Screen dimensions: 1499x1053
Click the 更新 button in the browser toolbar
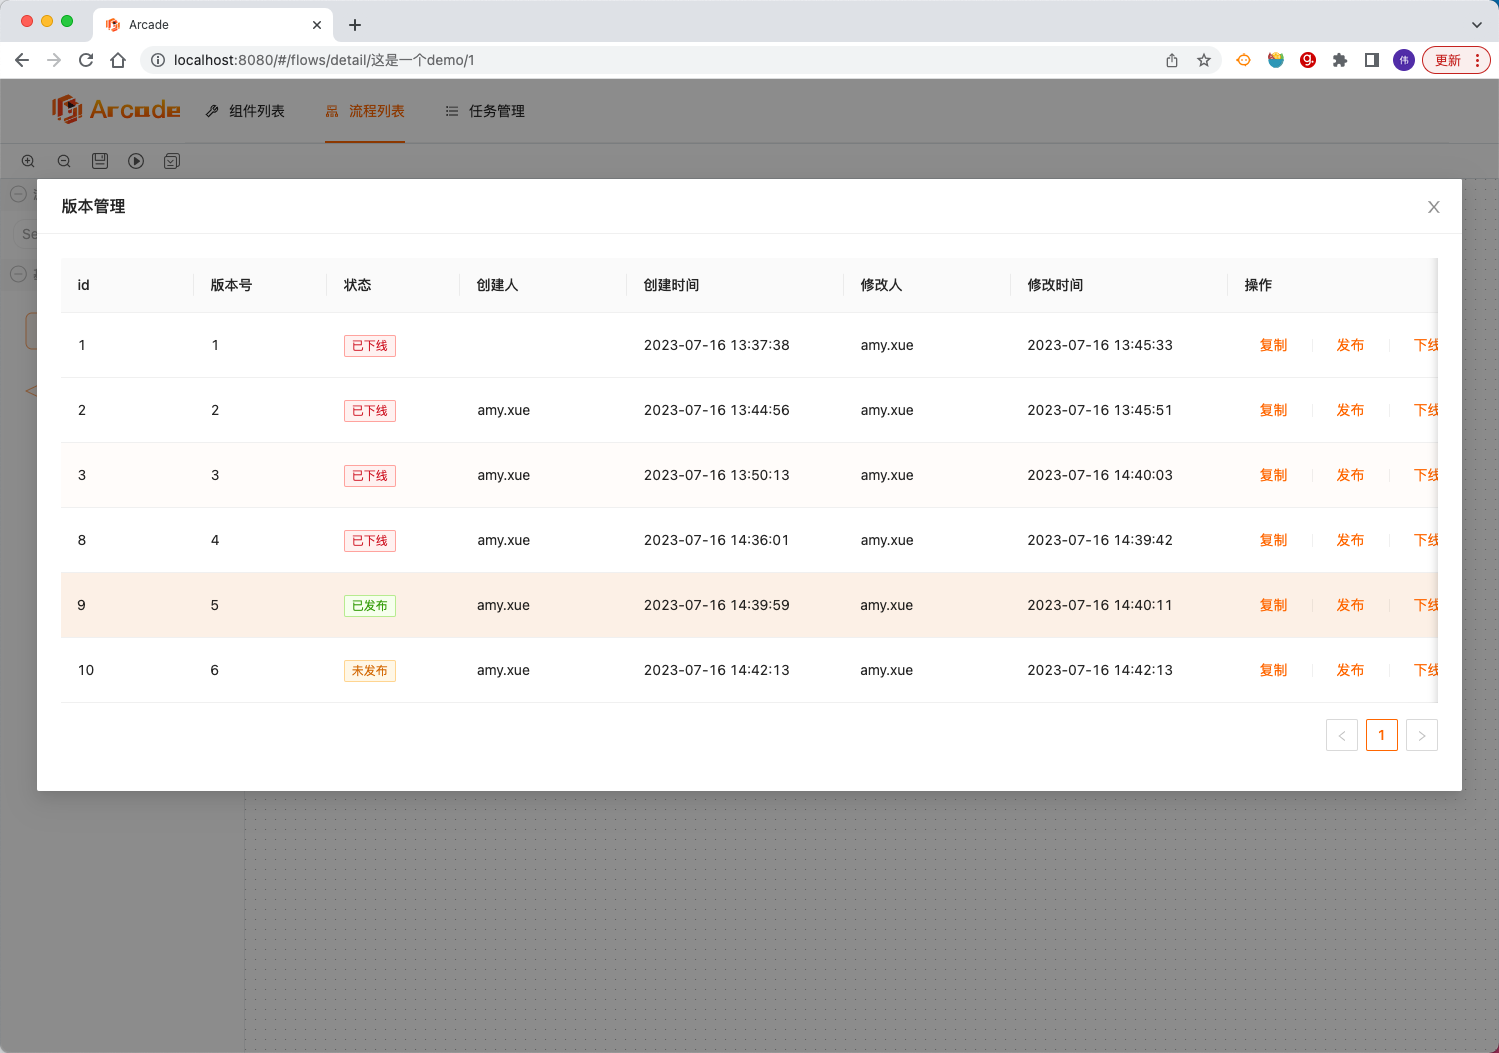[x=1449, y=60]
